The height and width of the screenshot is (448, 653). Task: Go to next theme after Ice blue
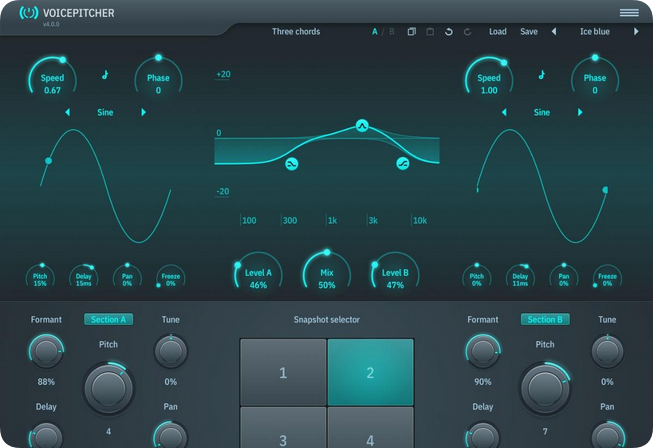pyautogui.click(x=636, y=32)
